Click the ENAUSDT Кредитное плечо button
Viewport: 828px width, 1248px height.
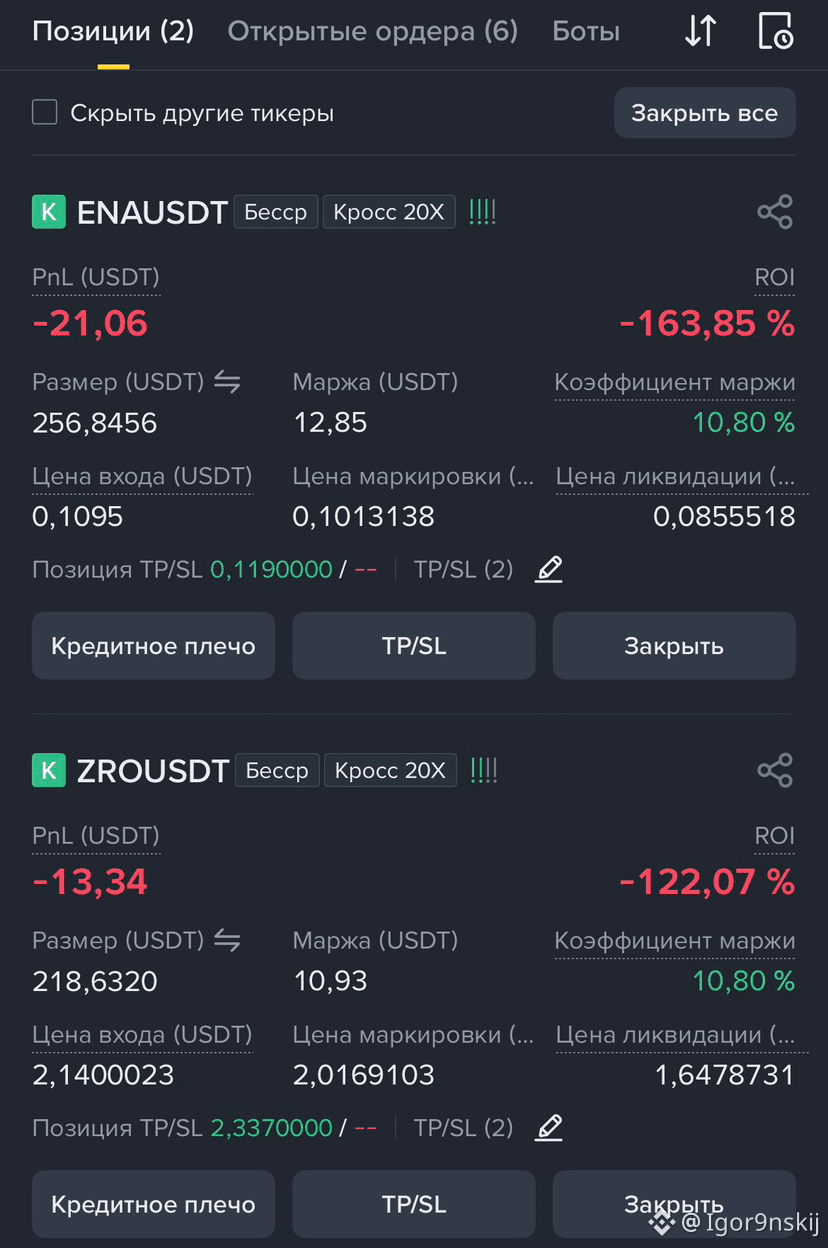153,646
